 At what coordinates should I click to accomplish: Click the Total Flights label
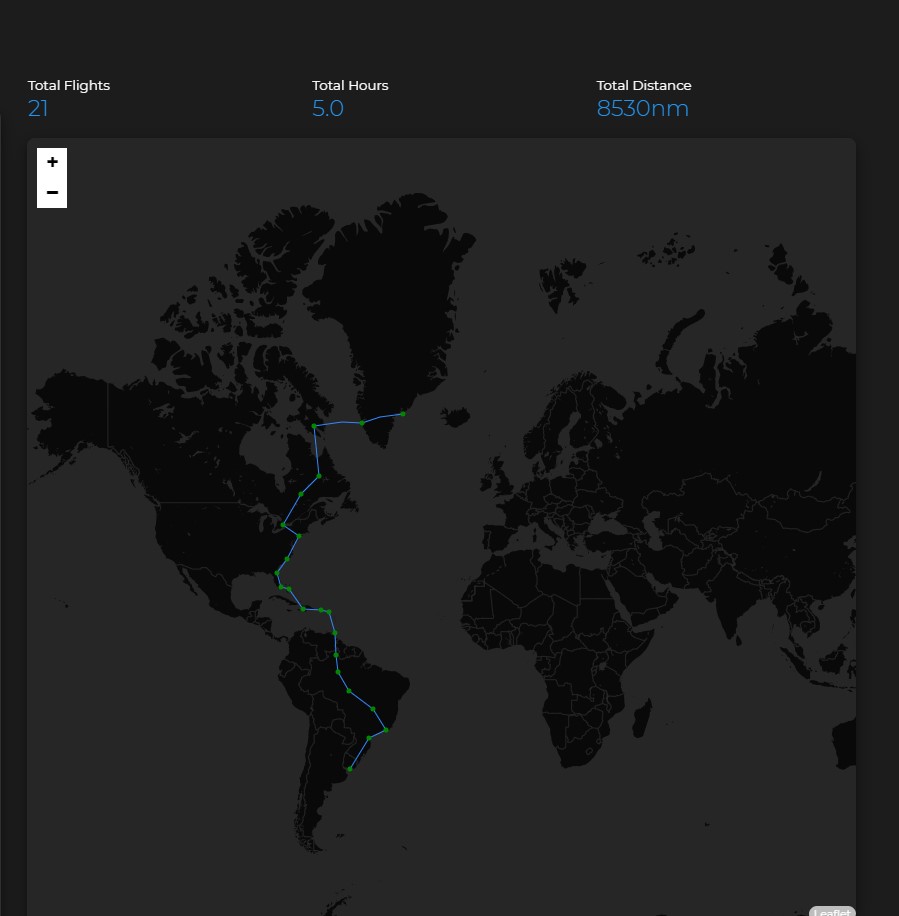pyautogui.click(x=69, y=86)
